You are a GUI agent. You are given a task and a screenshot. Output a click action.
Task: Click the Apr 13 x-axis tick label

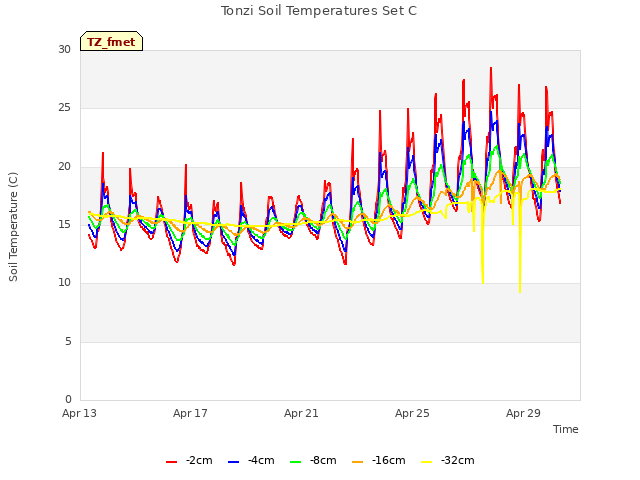point(80,413)
